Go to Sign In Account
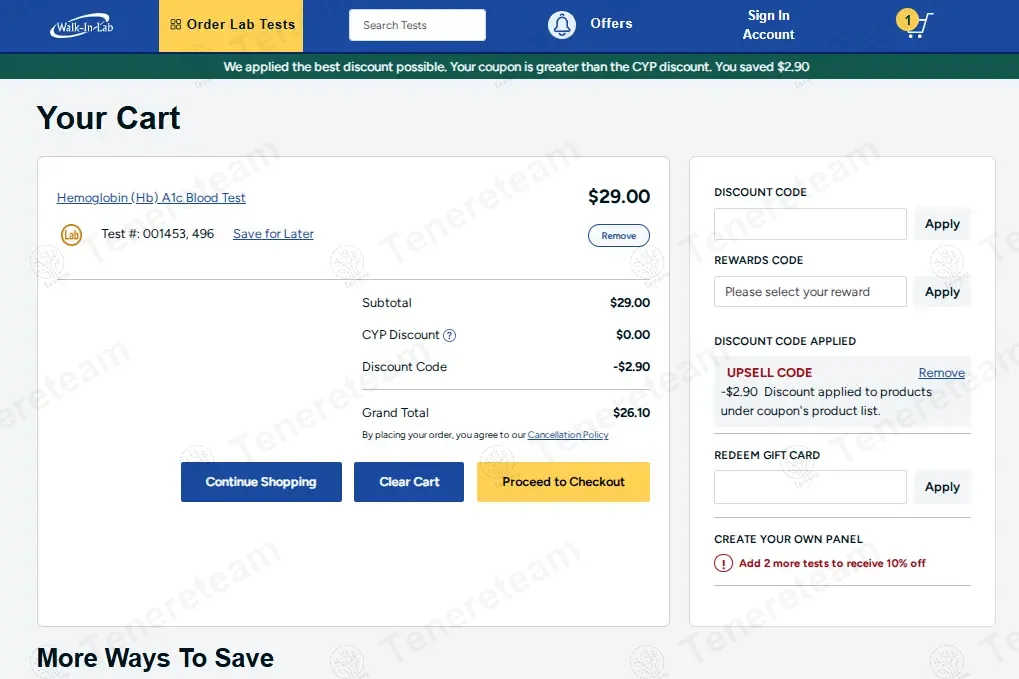Viewport: 1019px width, 679px height. (768, 25)
